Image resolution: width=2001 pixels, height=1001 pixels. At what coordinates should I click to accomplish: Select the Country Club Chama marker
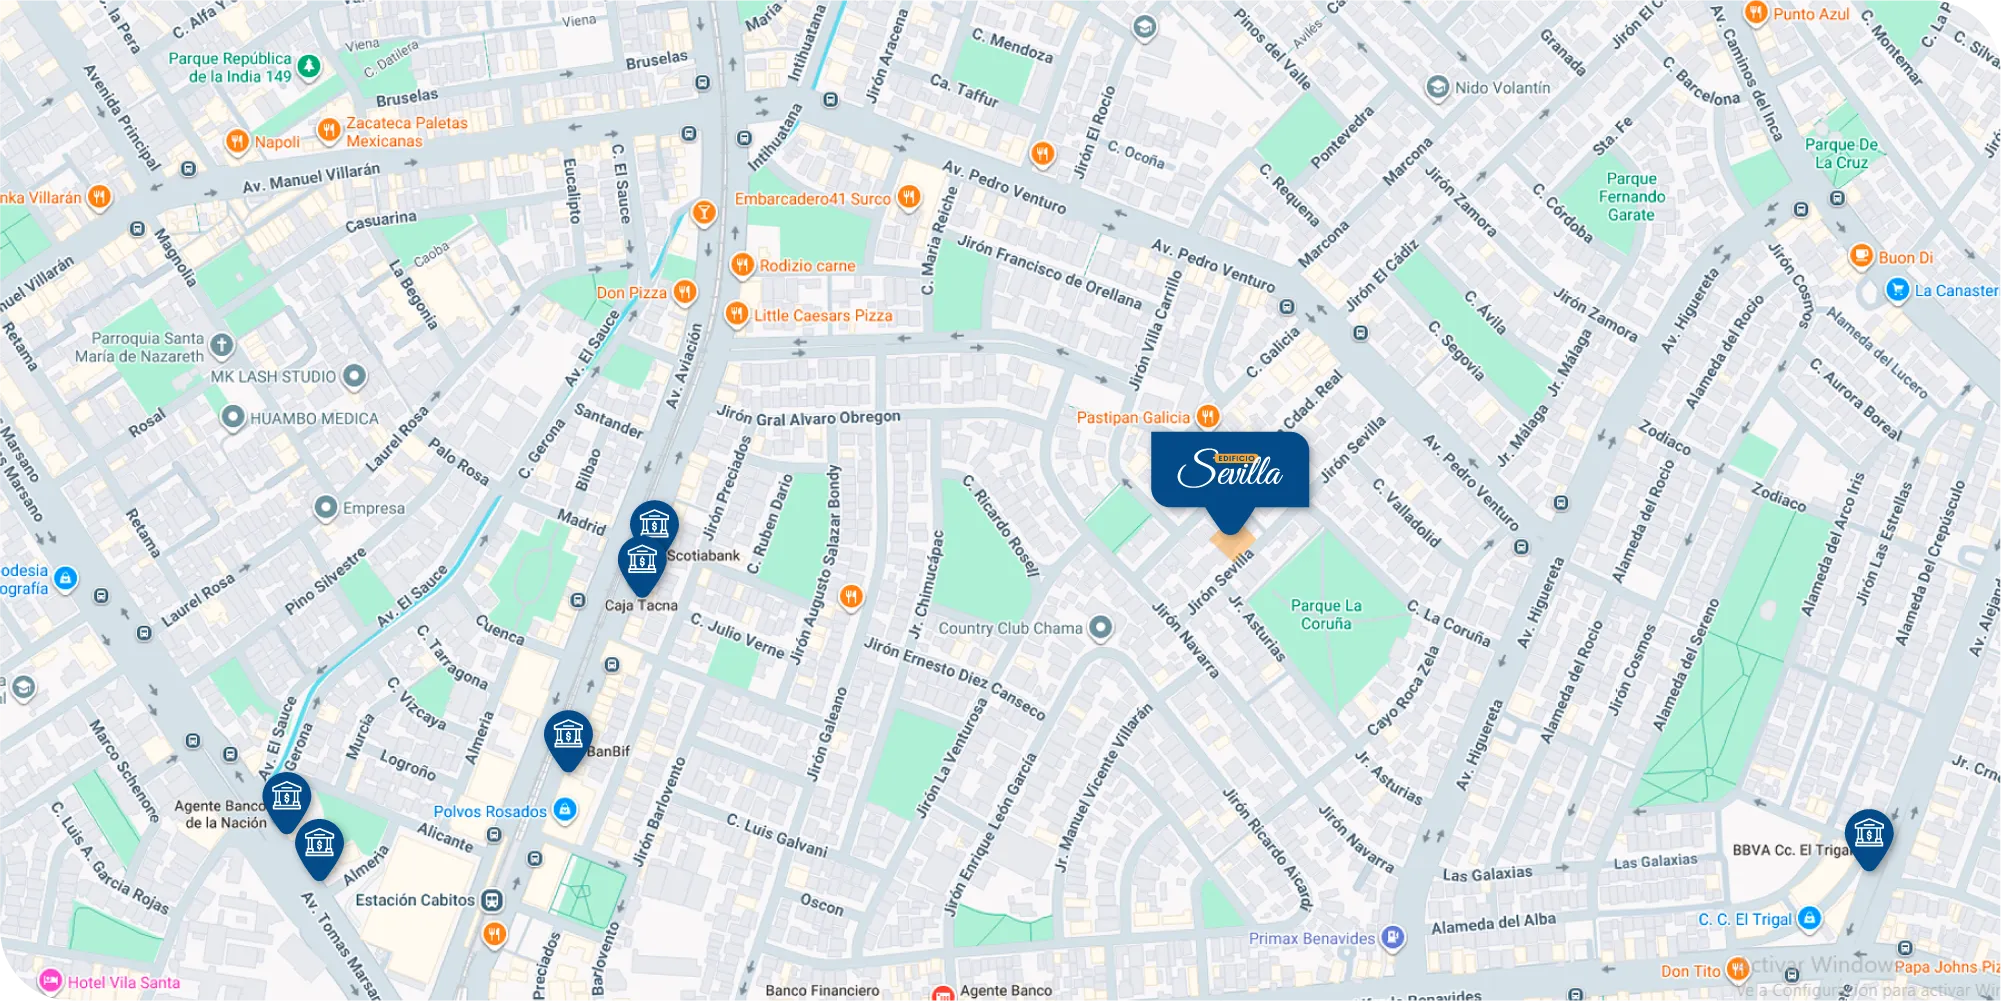click(1100, 627)
